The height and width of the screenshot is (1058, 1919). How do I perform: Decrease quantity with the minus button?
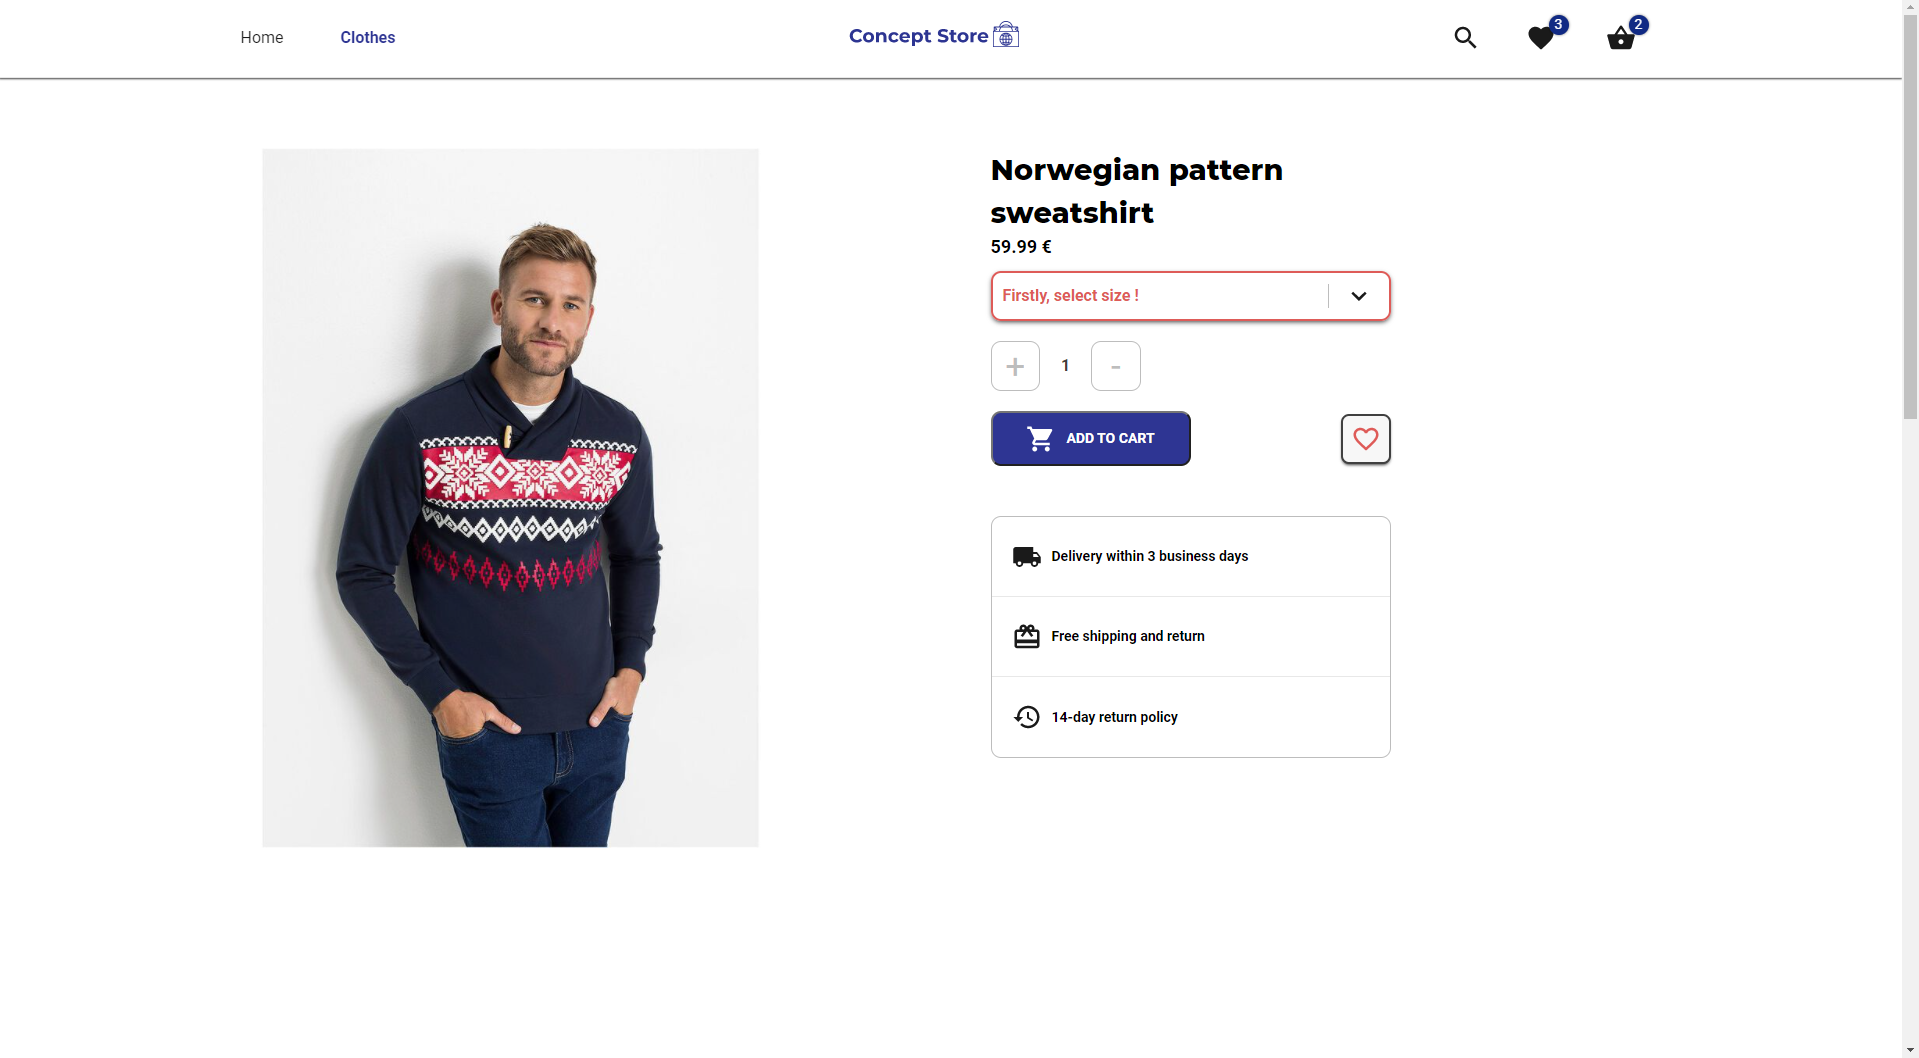point(1115,365)
